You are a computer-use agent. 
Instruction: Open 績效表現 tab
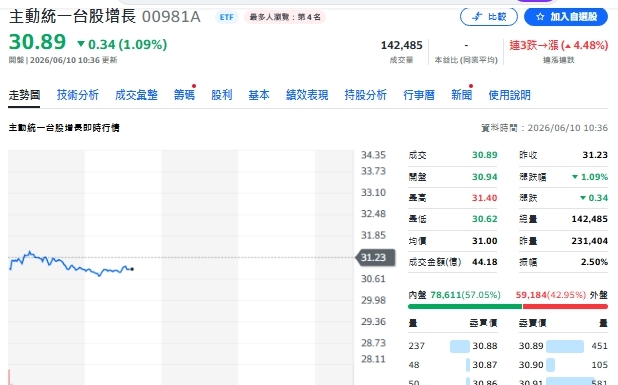tap(307, 95)
